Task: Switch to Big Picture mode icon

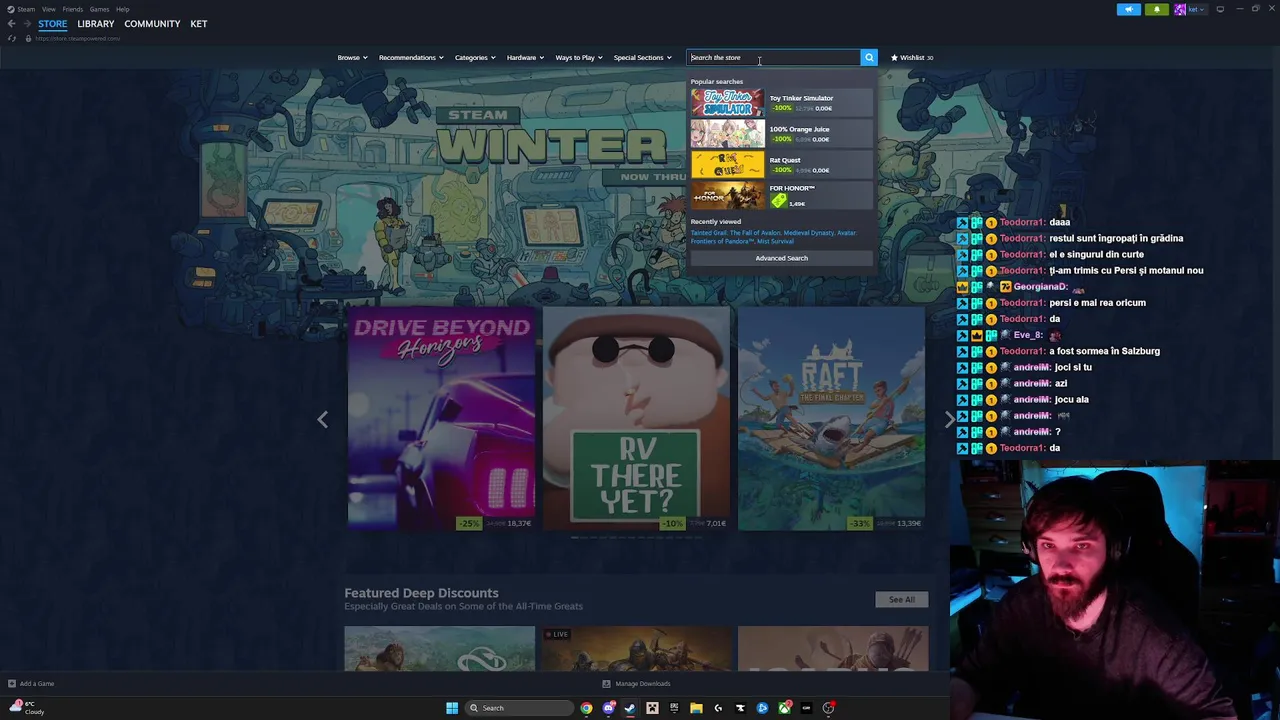Action: click(x=1220, y=9)
